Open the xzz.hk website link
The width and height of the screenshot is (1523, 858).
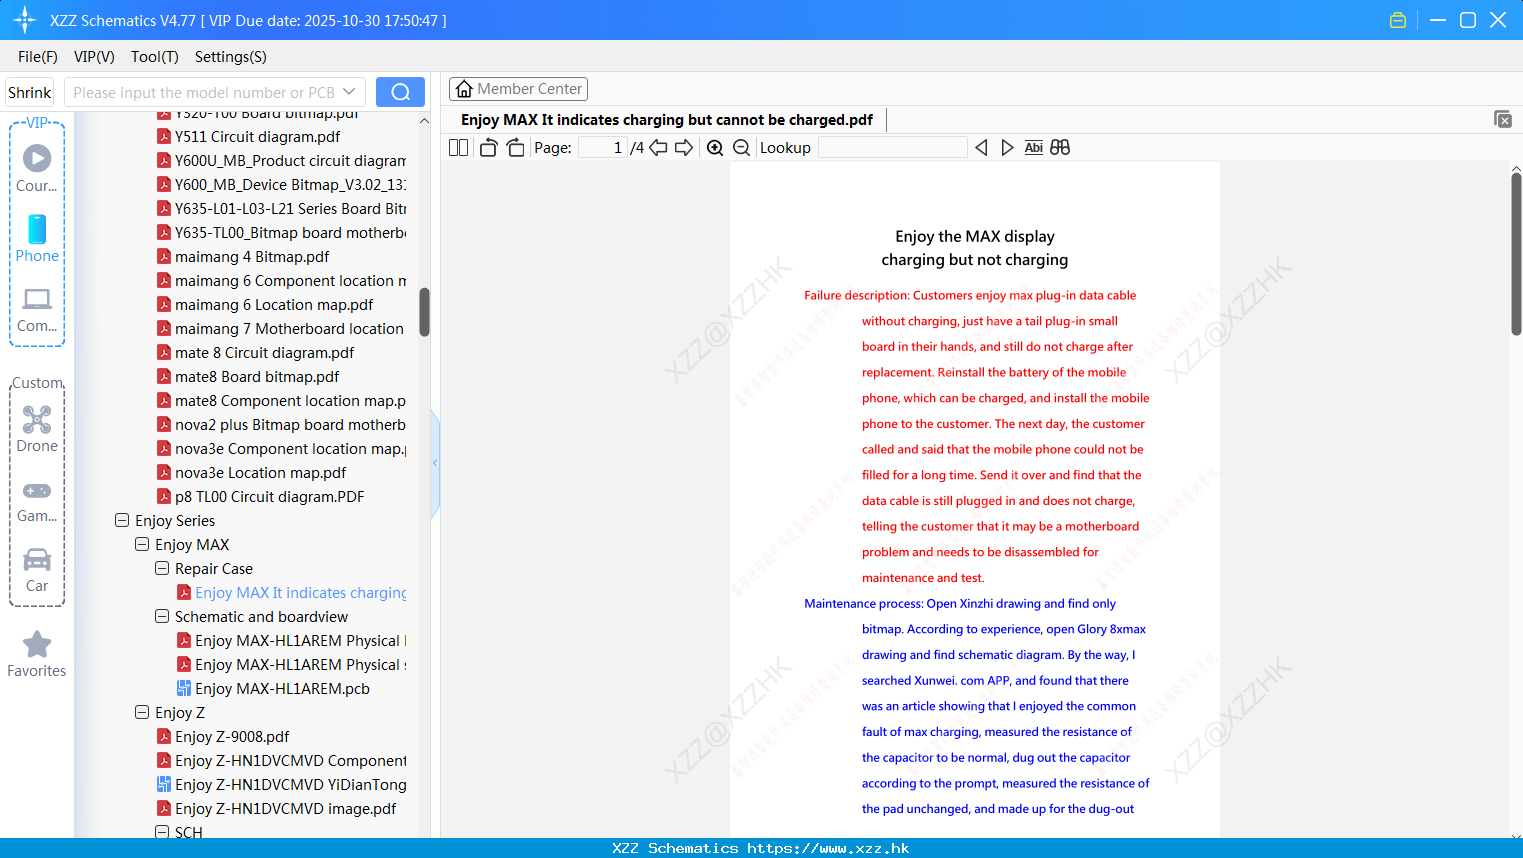coord(828,848)
